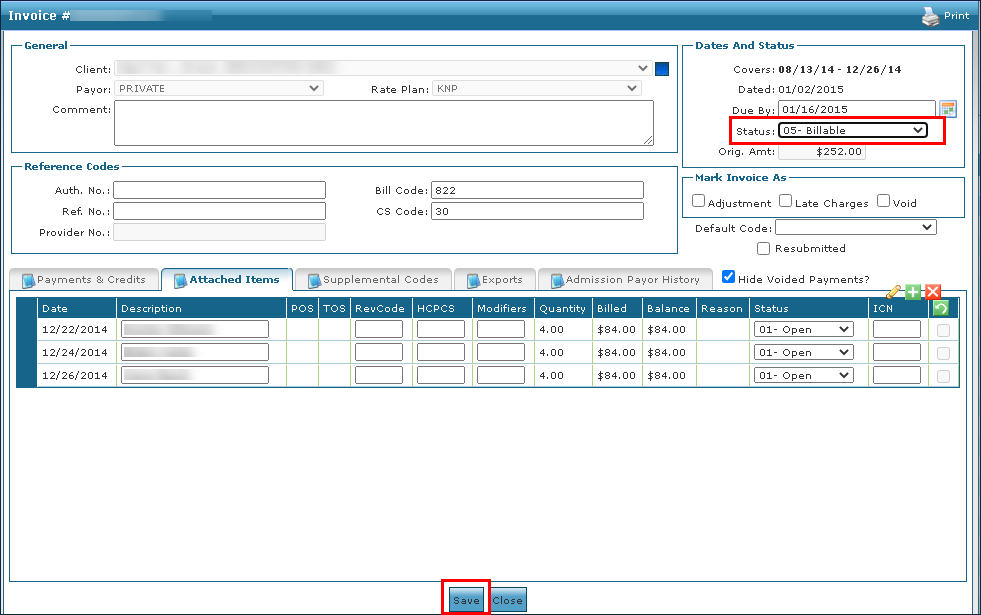Click the green undo arrow in table header
Viewport: 981px width, 615px height.
tap(940, 308)
